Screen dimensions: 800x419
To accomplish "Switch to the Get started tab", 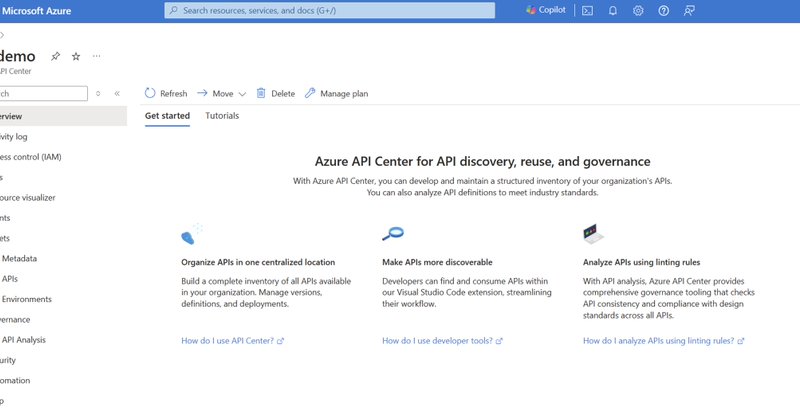I will [x=167, y=116].
